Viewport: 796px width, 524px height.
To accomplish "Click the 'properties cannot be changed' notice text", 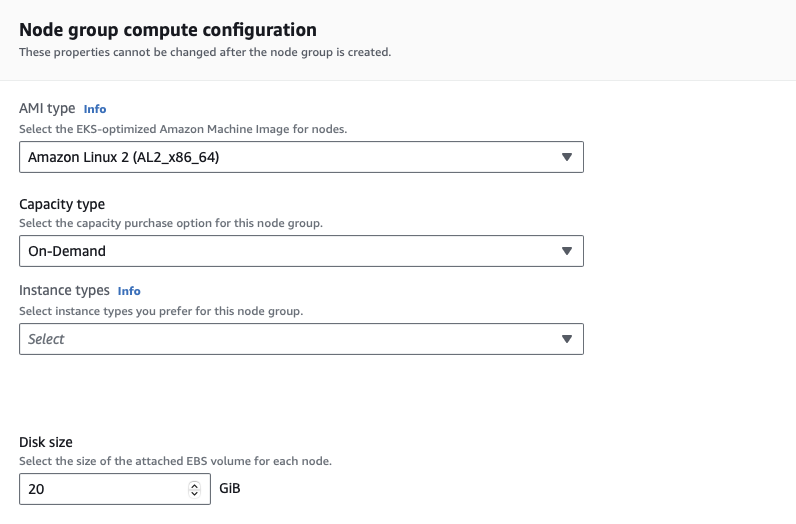I will coord(205,52).
